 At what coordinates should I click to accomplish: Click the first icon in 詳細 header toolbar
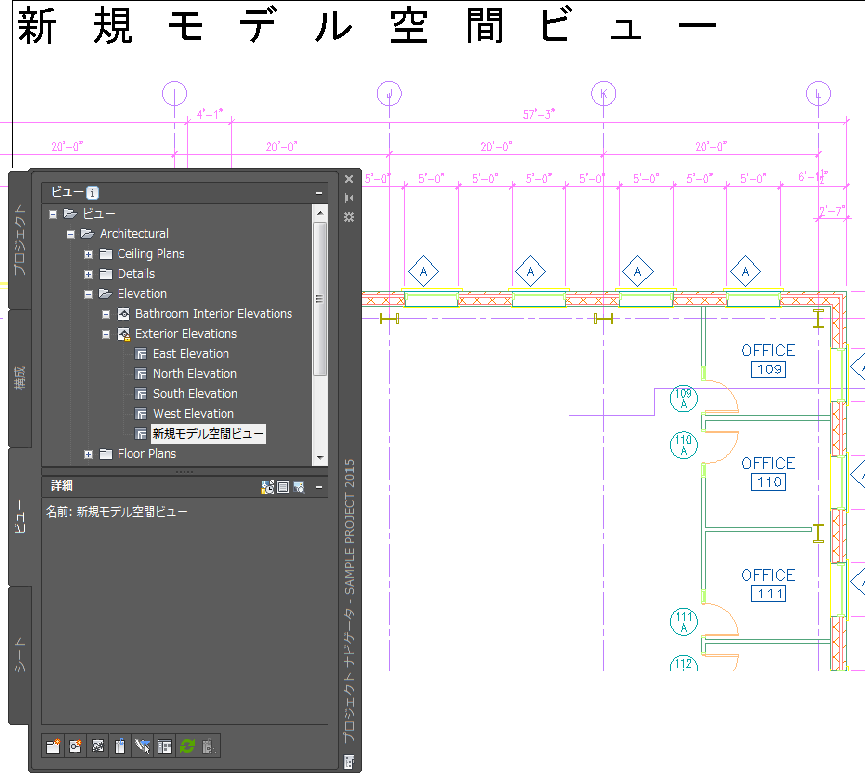coord(268,487)
